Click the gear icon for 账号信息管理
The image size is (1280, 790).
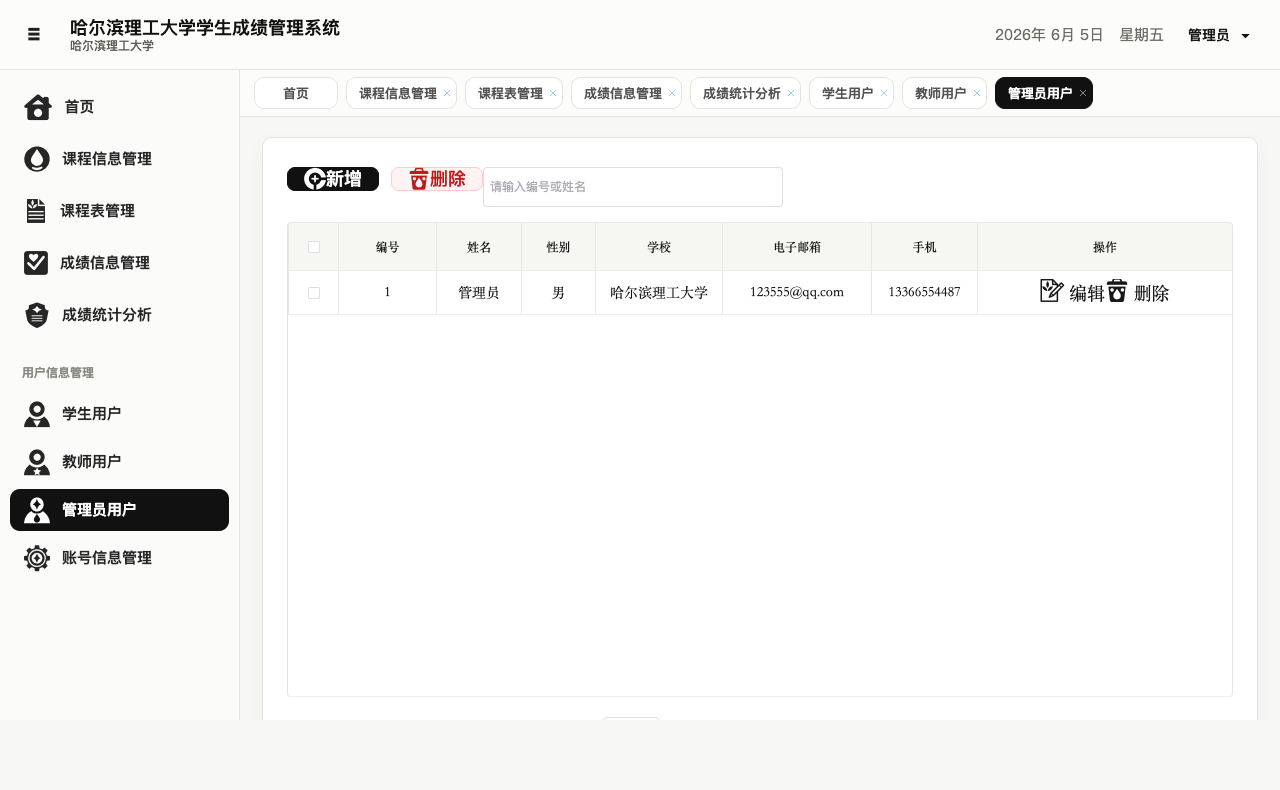click(37, 558)
